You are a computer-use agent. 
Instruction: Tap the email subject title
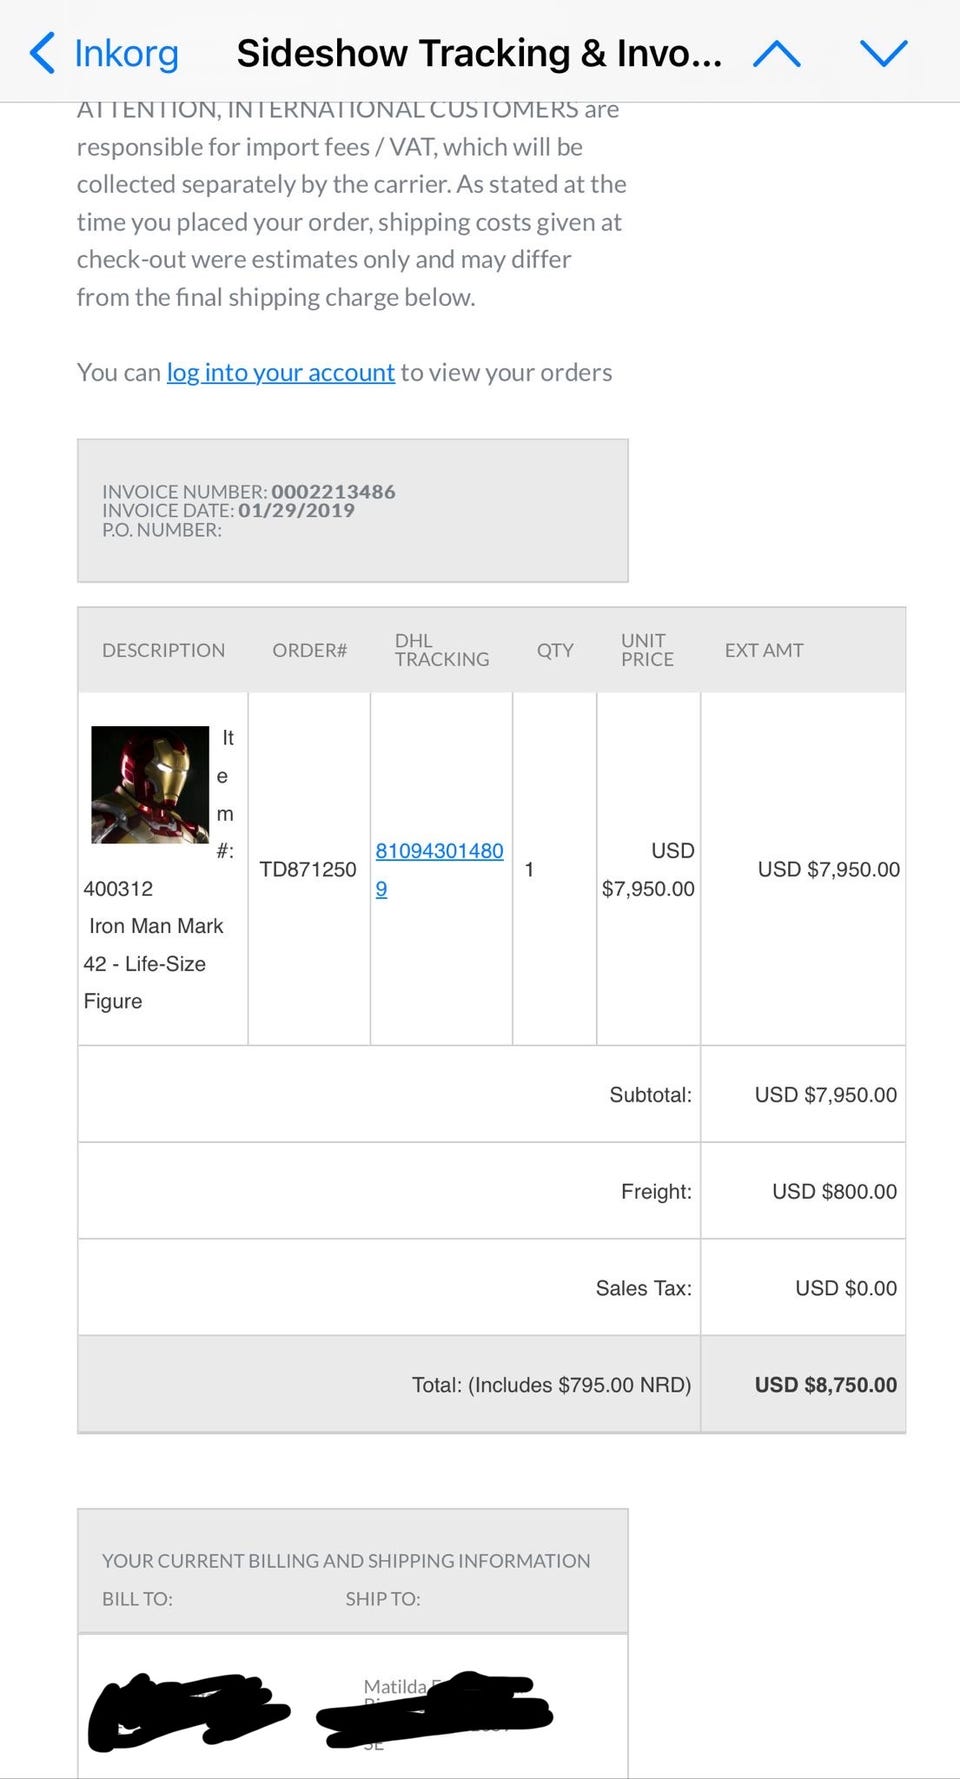tap(478, 53)
